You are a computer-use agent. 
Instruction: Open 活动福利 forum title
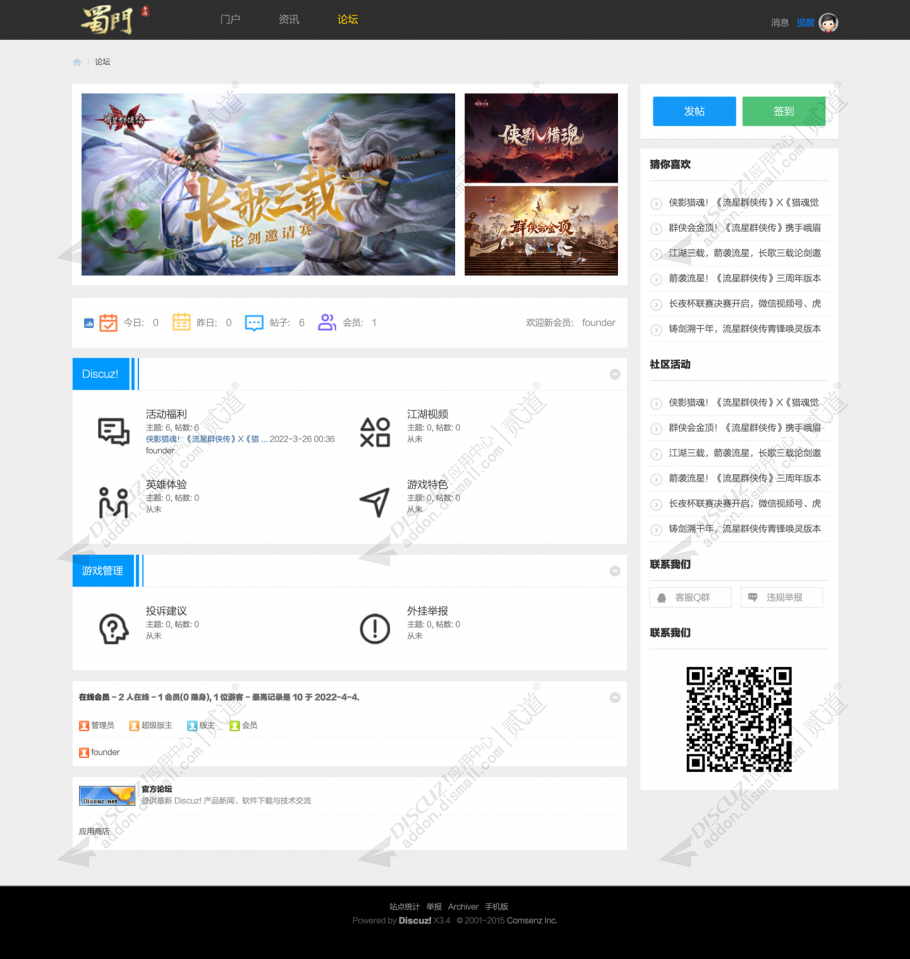pyautogui.click(x=166, y=414)
